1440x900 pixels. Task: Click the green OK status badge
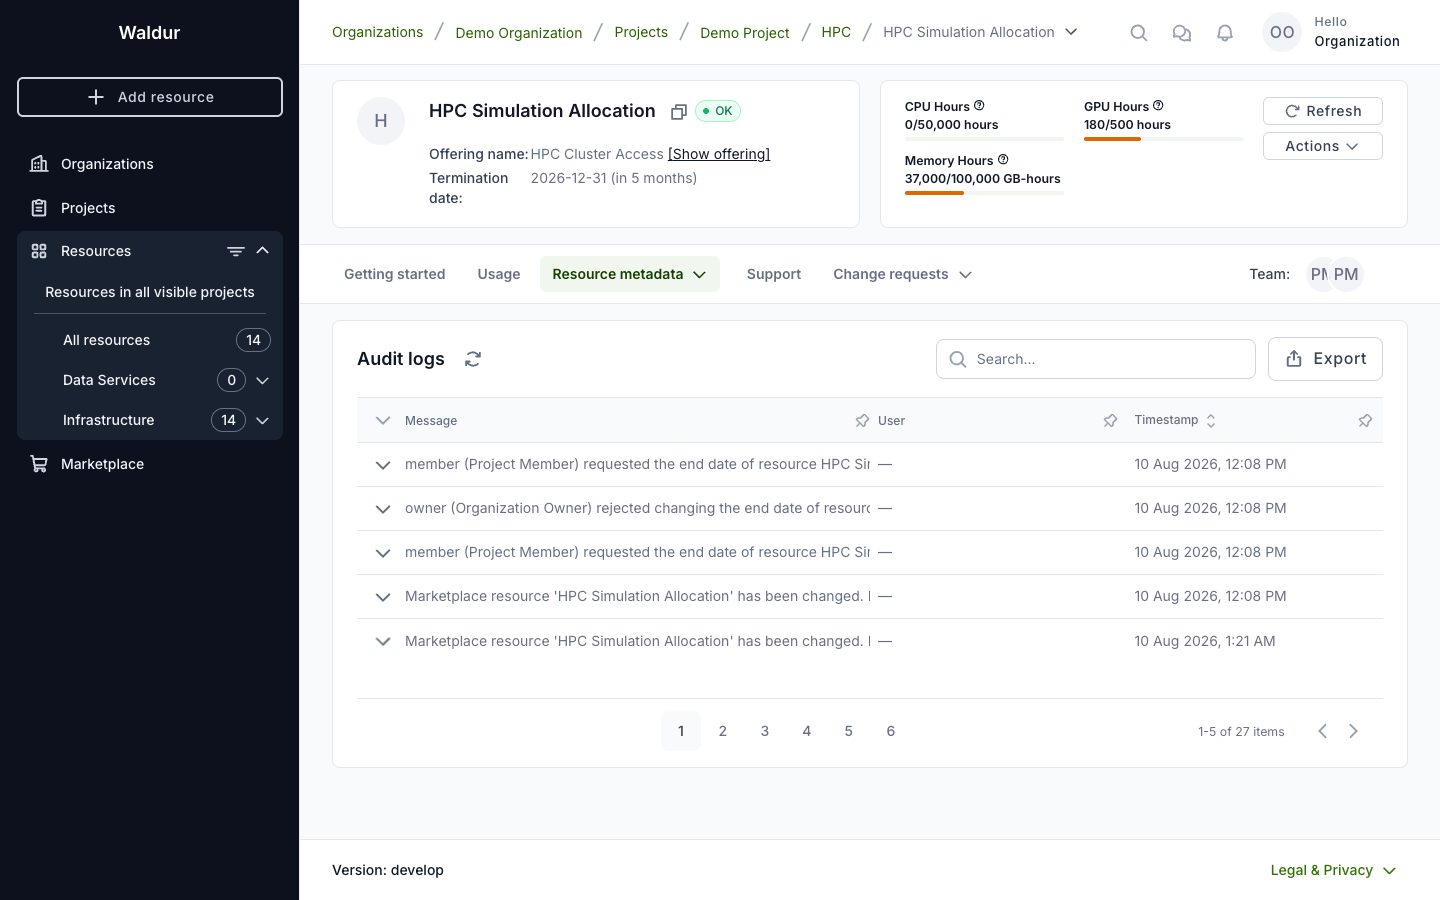(x=718, y=111)
